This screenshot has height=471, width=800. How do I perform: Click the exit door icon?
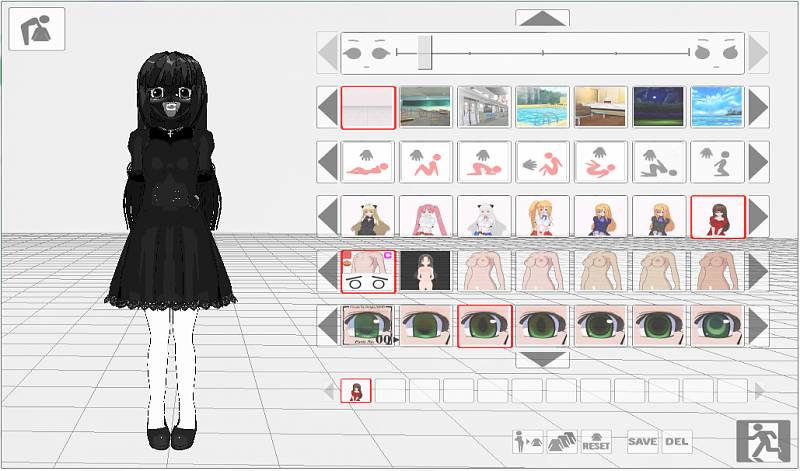(762, 441)
